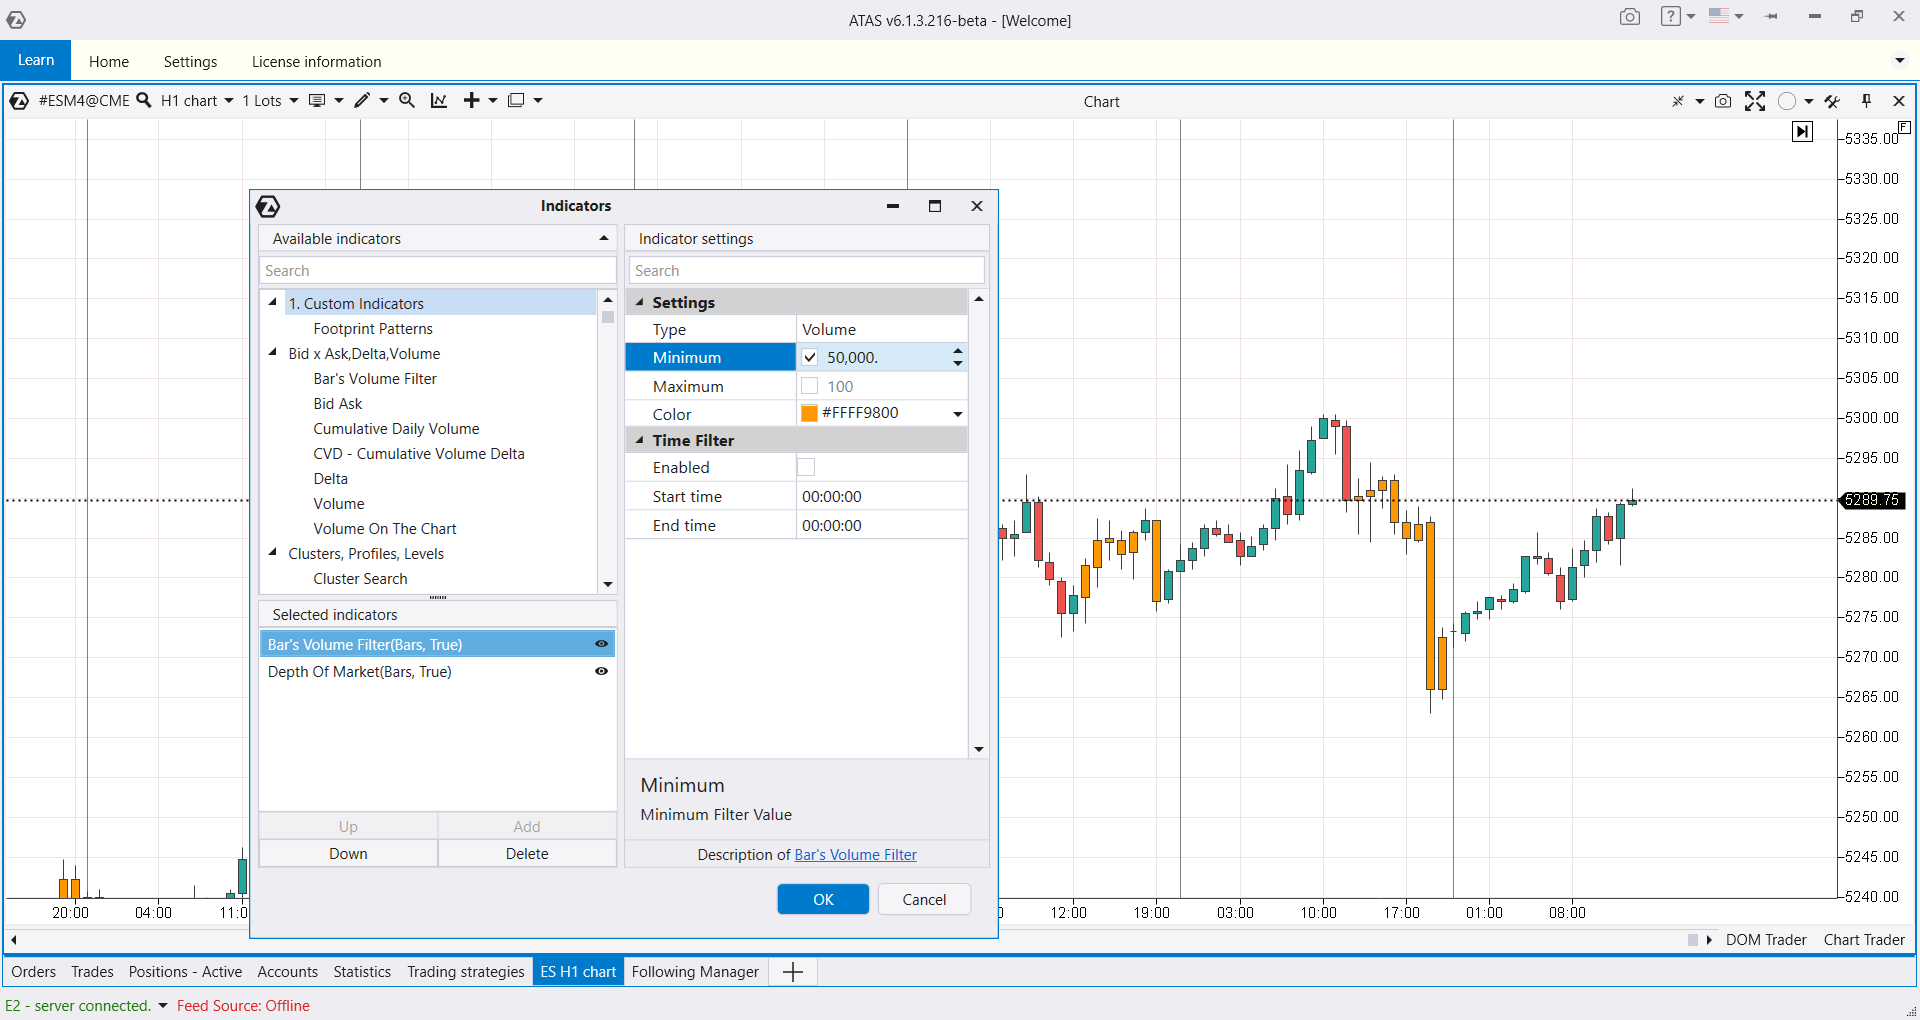Image resolution: width=1920 pixels, height=1020 pixels.
Task: Switch to the Following Manager tab
Action: (x=695, y=972)
